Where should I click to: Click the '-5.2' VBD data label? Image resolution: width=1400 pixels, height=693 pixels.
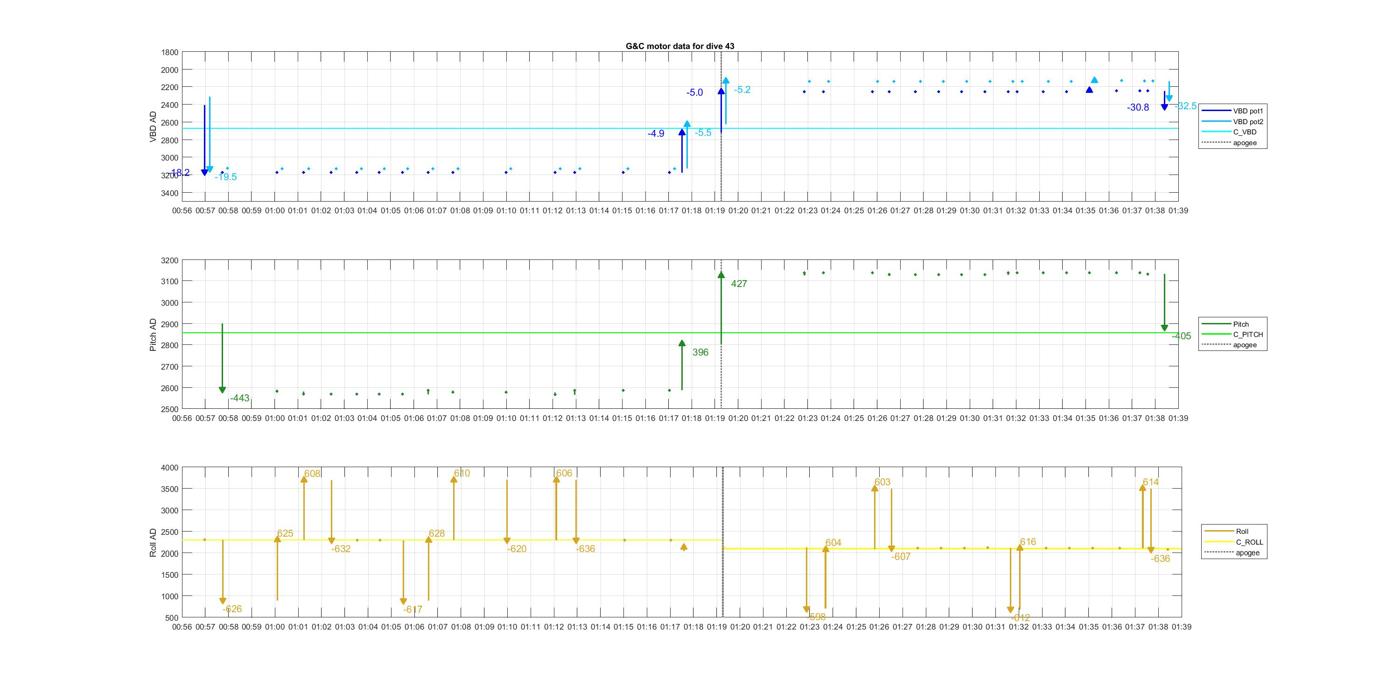pos(742,90)
